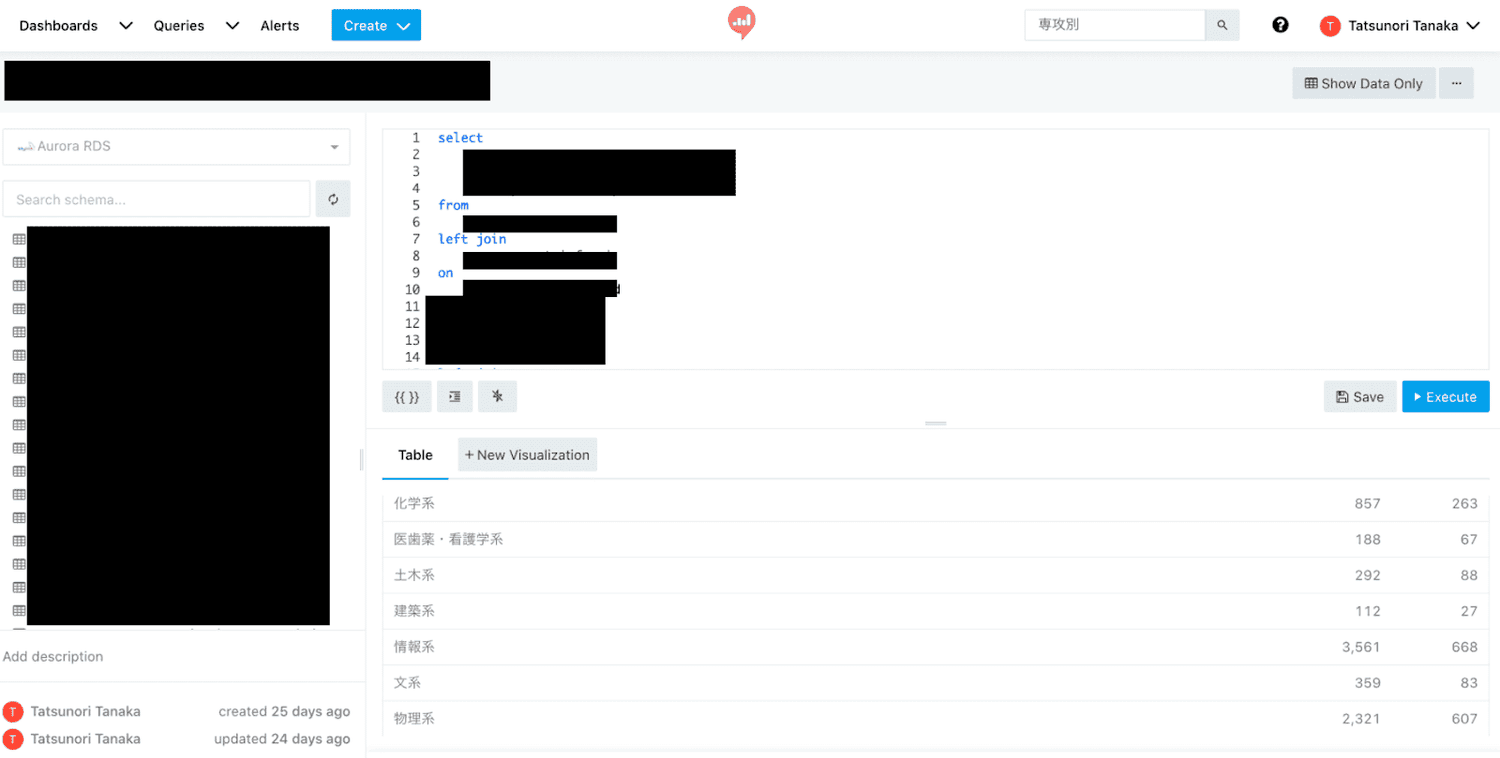Format the query with indent icon
1500x758 pixels.
pos(455,397)
